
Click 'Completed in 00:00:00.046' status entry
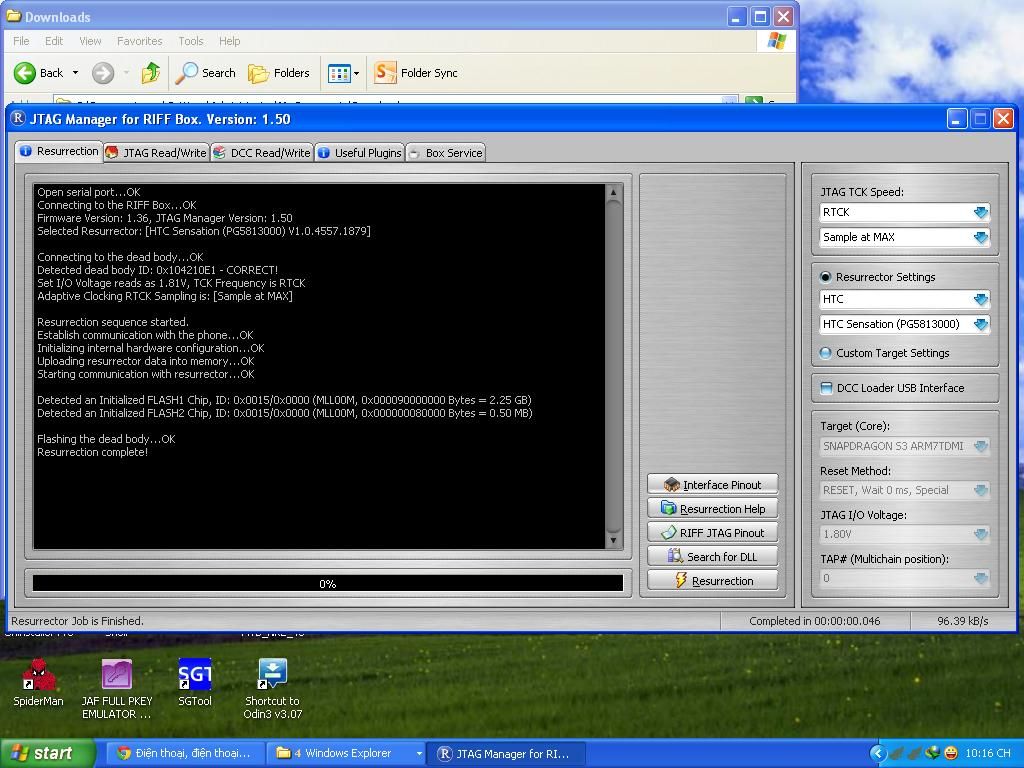(x=814, y=621)
